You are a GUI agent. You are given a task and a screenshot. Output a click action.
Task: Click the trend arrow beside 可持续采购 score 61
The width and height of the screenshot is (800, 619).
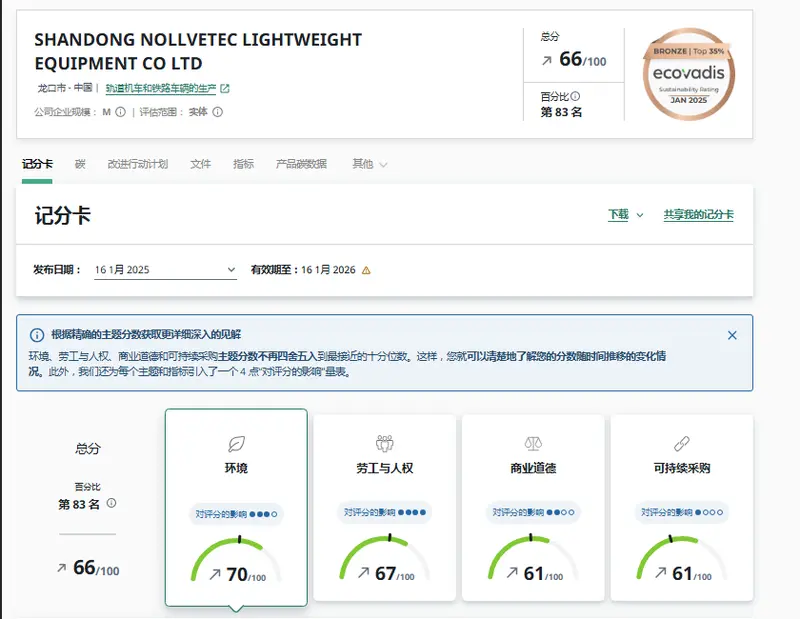(x=660, y=573)
